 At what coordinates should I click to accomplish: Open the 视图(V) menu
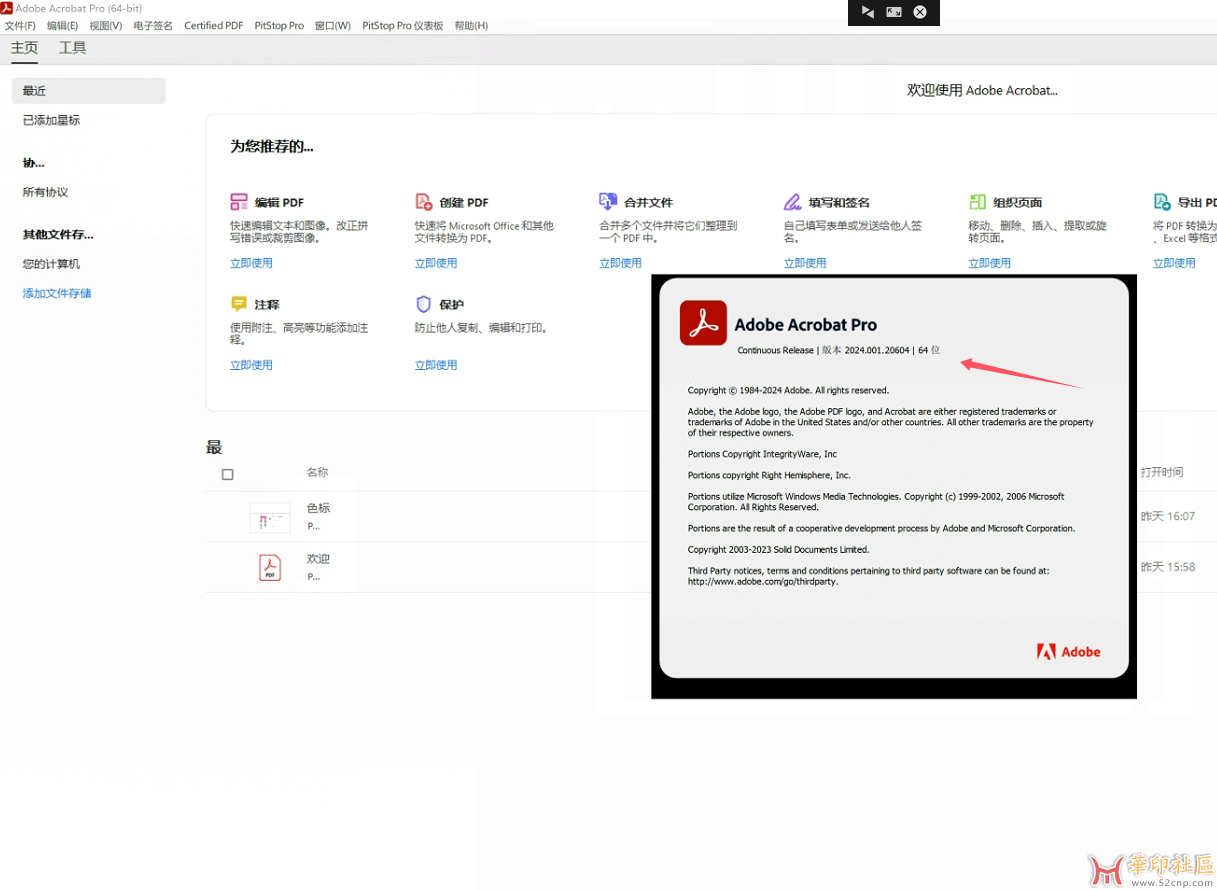[105, 26]
